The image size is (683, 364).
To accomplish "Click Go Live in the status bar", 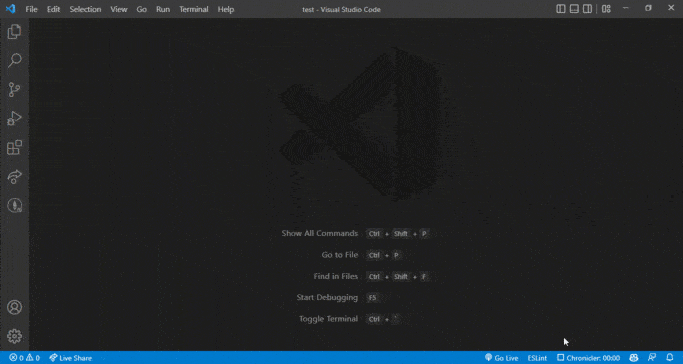I will coord(501,358).
